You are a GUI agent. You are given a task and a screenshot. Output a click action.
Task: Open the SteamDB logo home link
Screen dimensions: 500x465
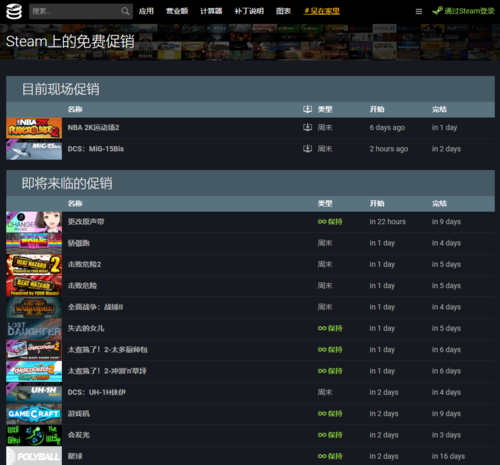point(14,12)
